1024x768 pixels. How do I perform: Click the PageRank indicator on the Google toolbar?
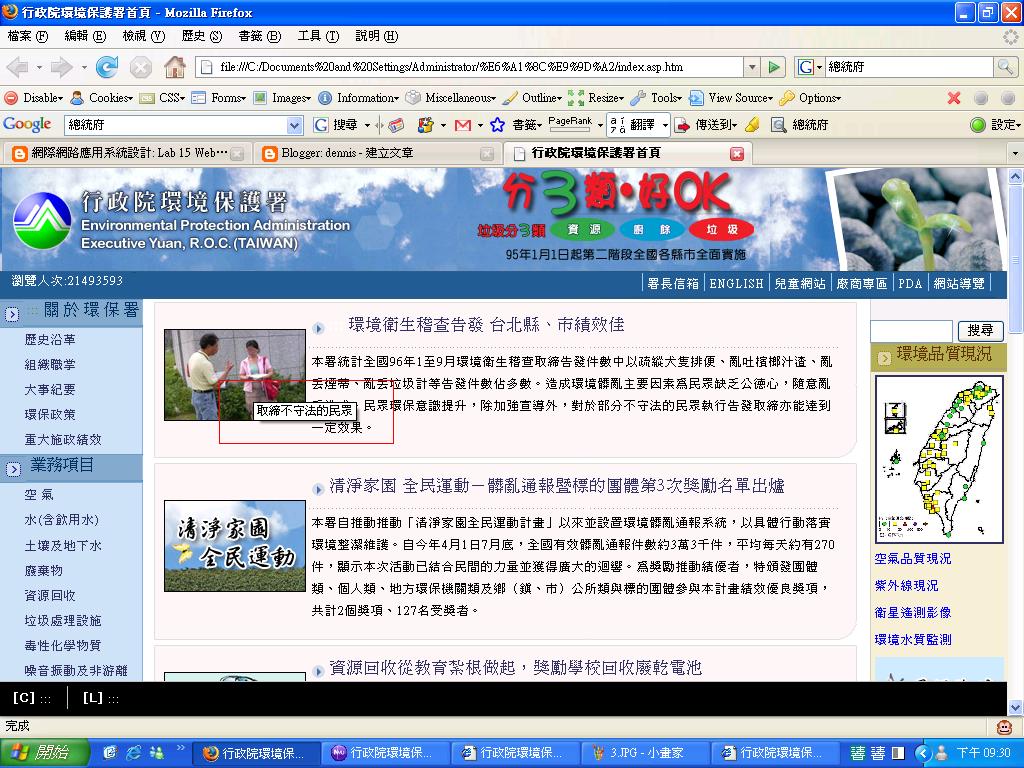coord(570,124)
